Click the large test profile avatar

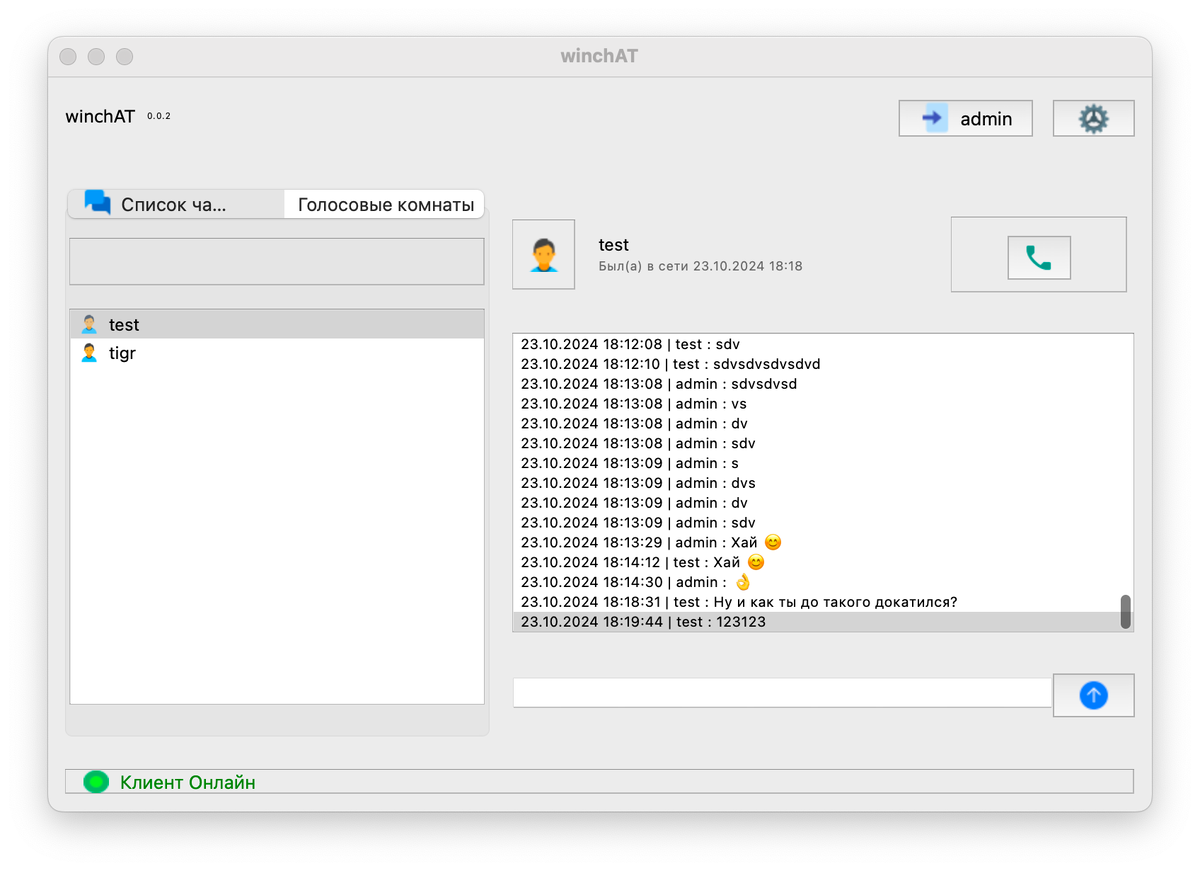pos(543,254)
